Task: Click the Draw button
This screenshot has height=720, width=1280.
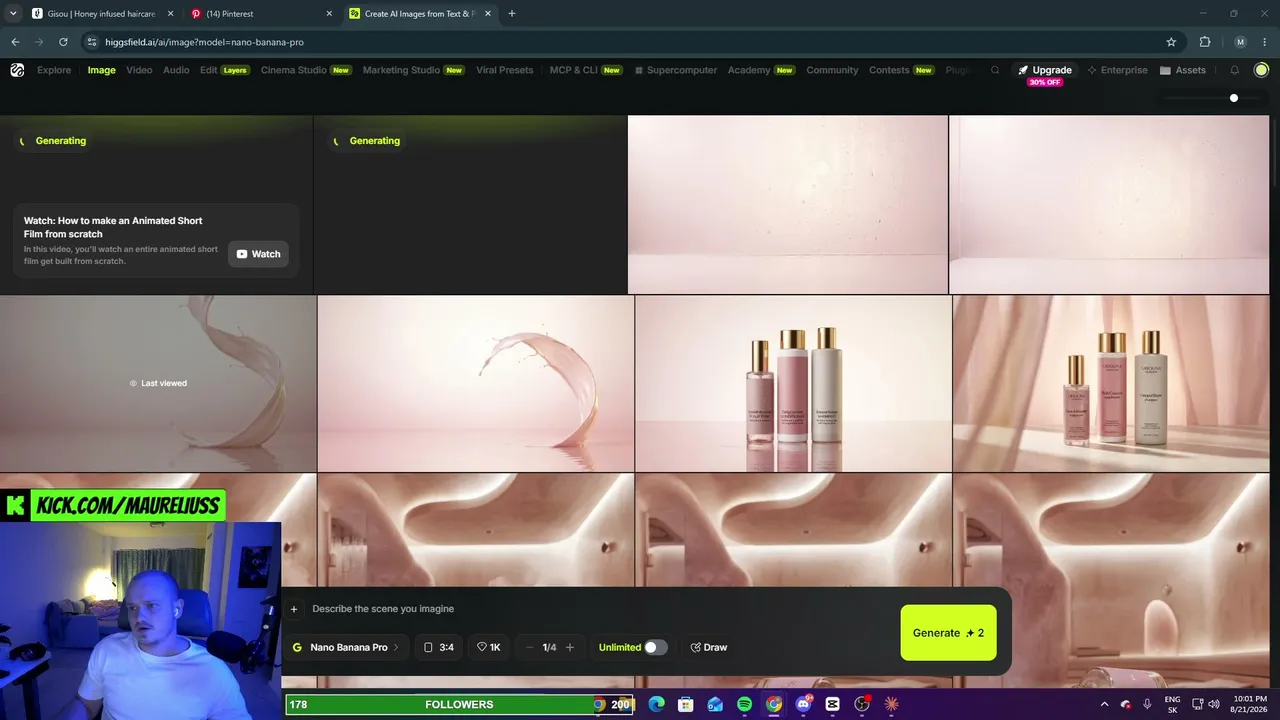Action: (709, 647)
